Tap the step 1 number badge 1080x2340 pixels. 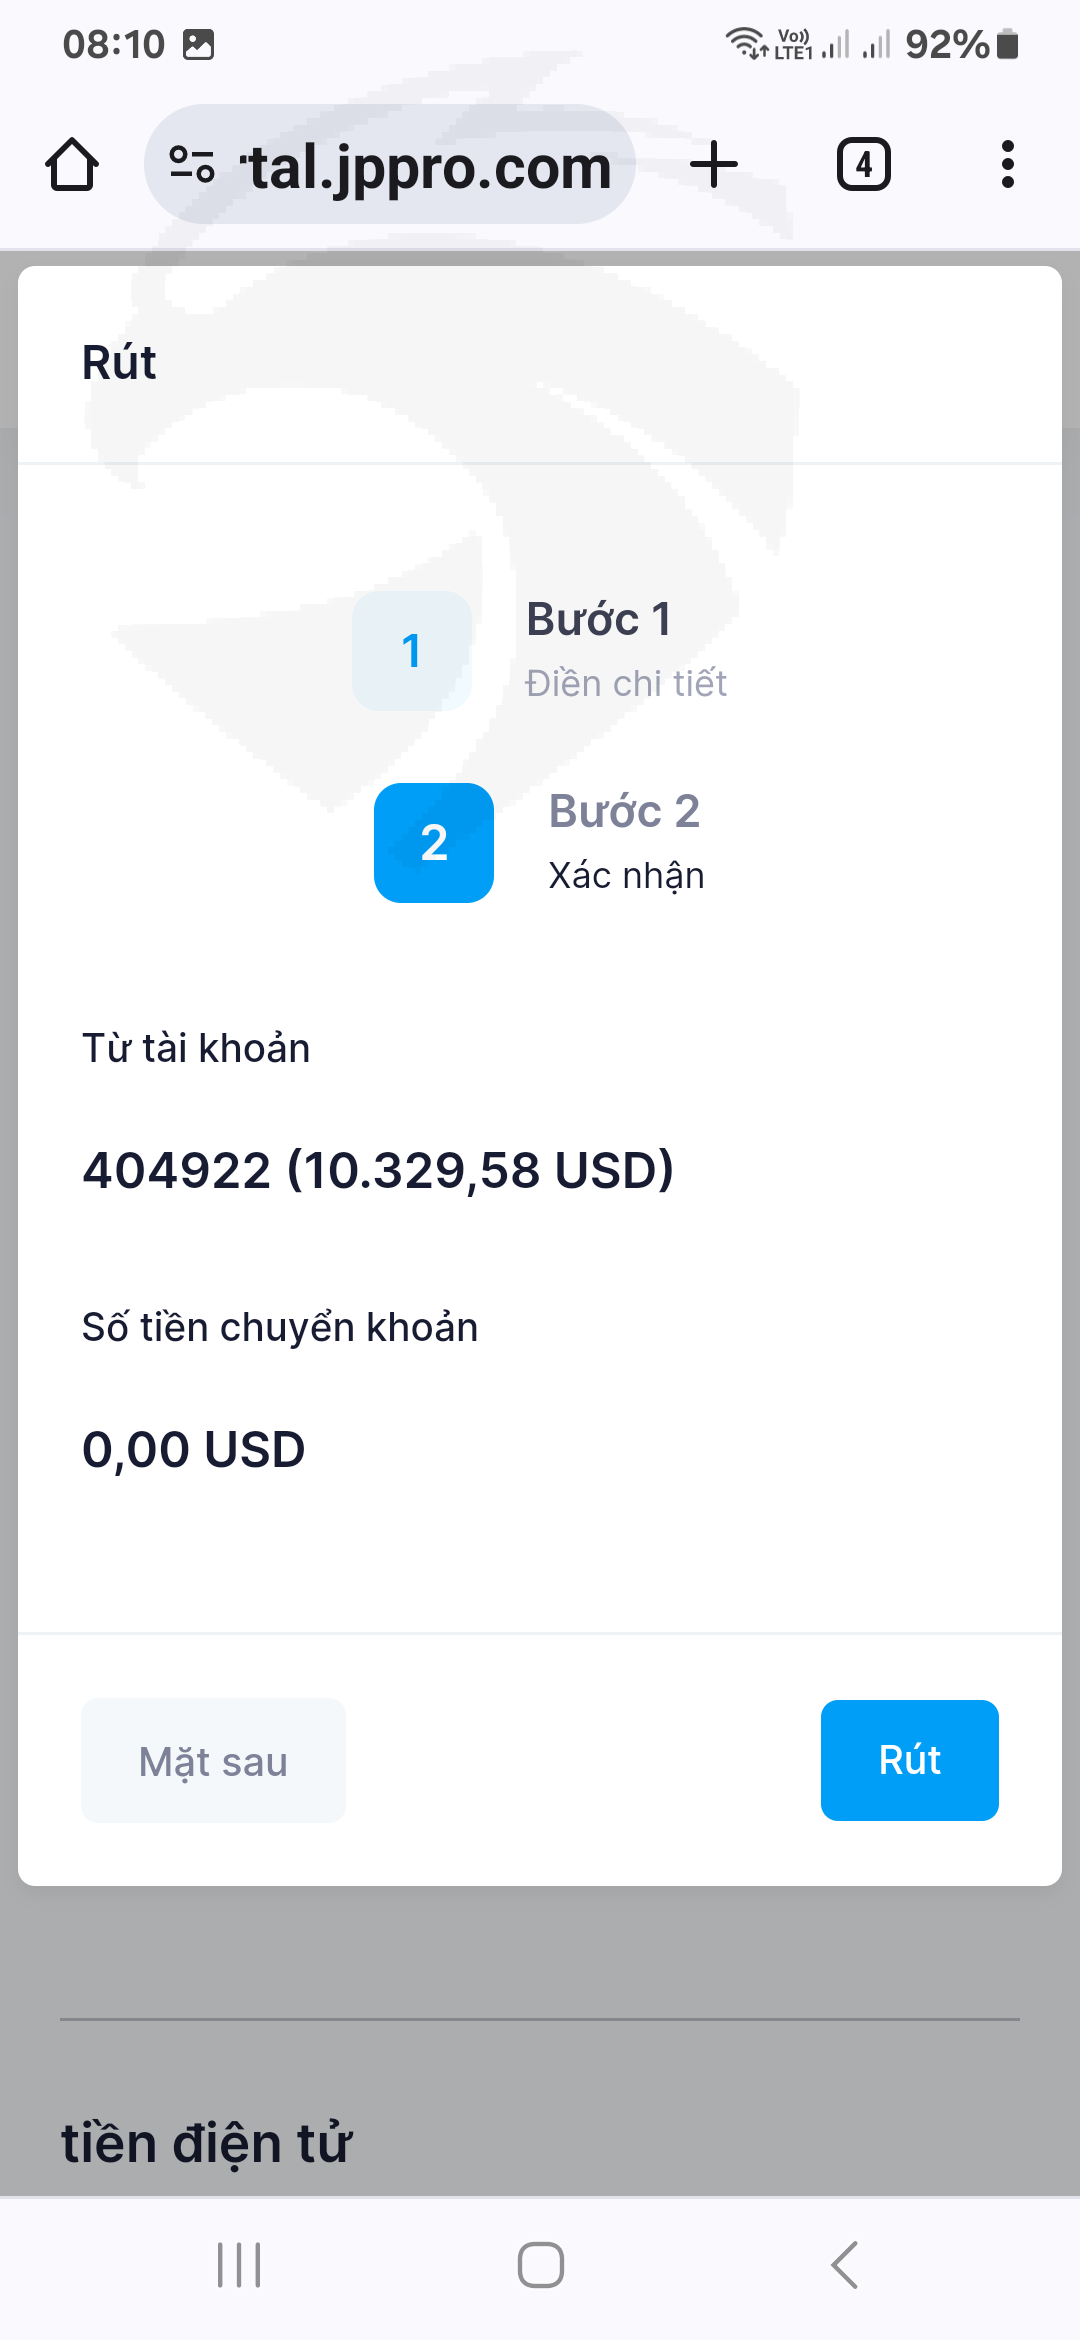point(411,651)
